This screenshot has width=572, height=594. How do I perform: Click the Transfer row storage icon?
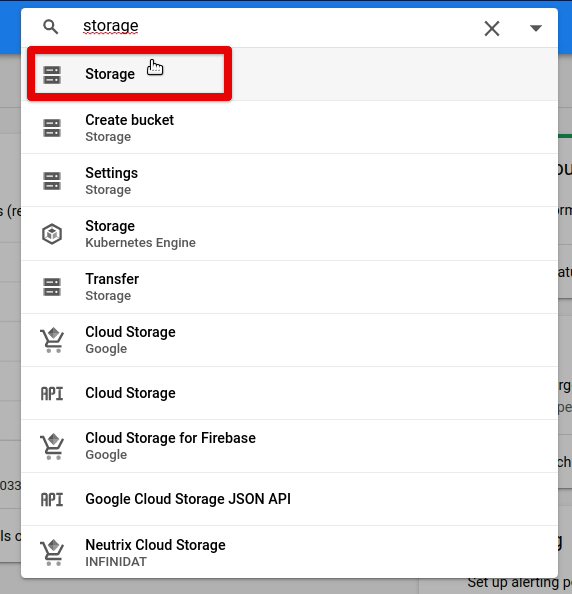click(52, 287)
